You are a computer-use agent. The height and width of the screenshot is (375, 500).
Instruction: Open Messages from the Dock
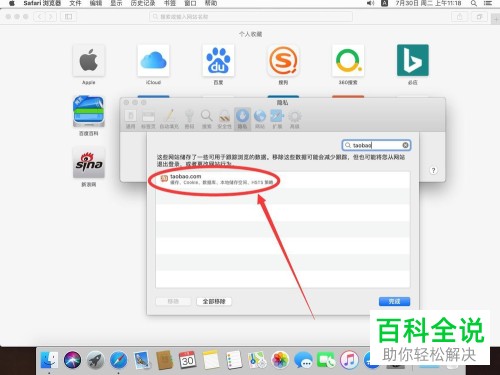(x=303, y=360)
